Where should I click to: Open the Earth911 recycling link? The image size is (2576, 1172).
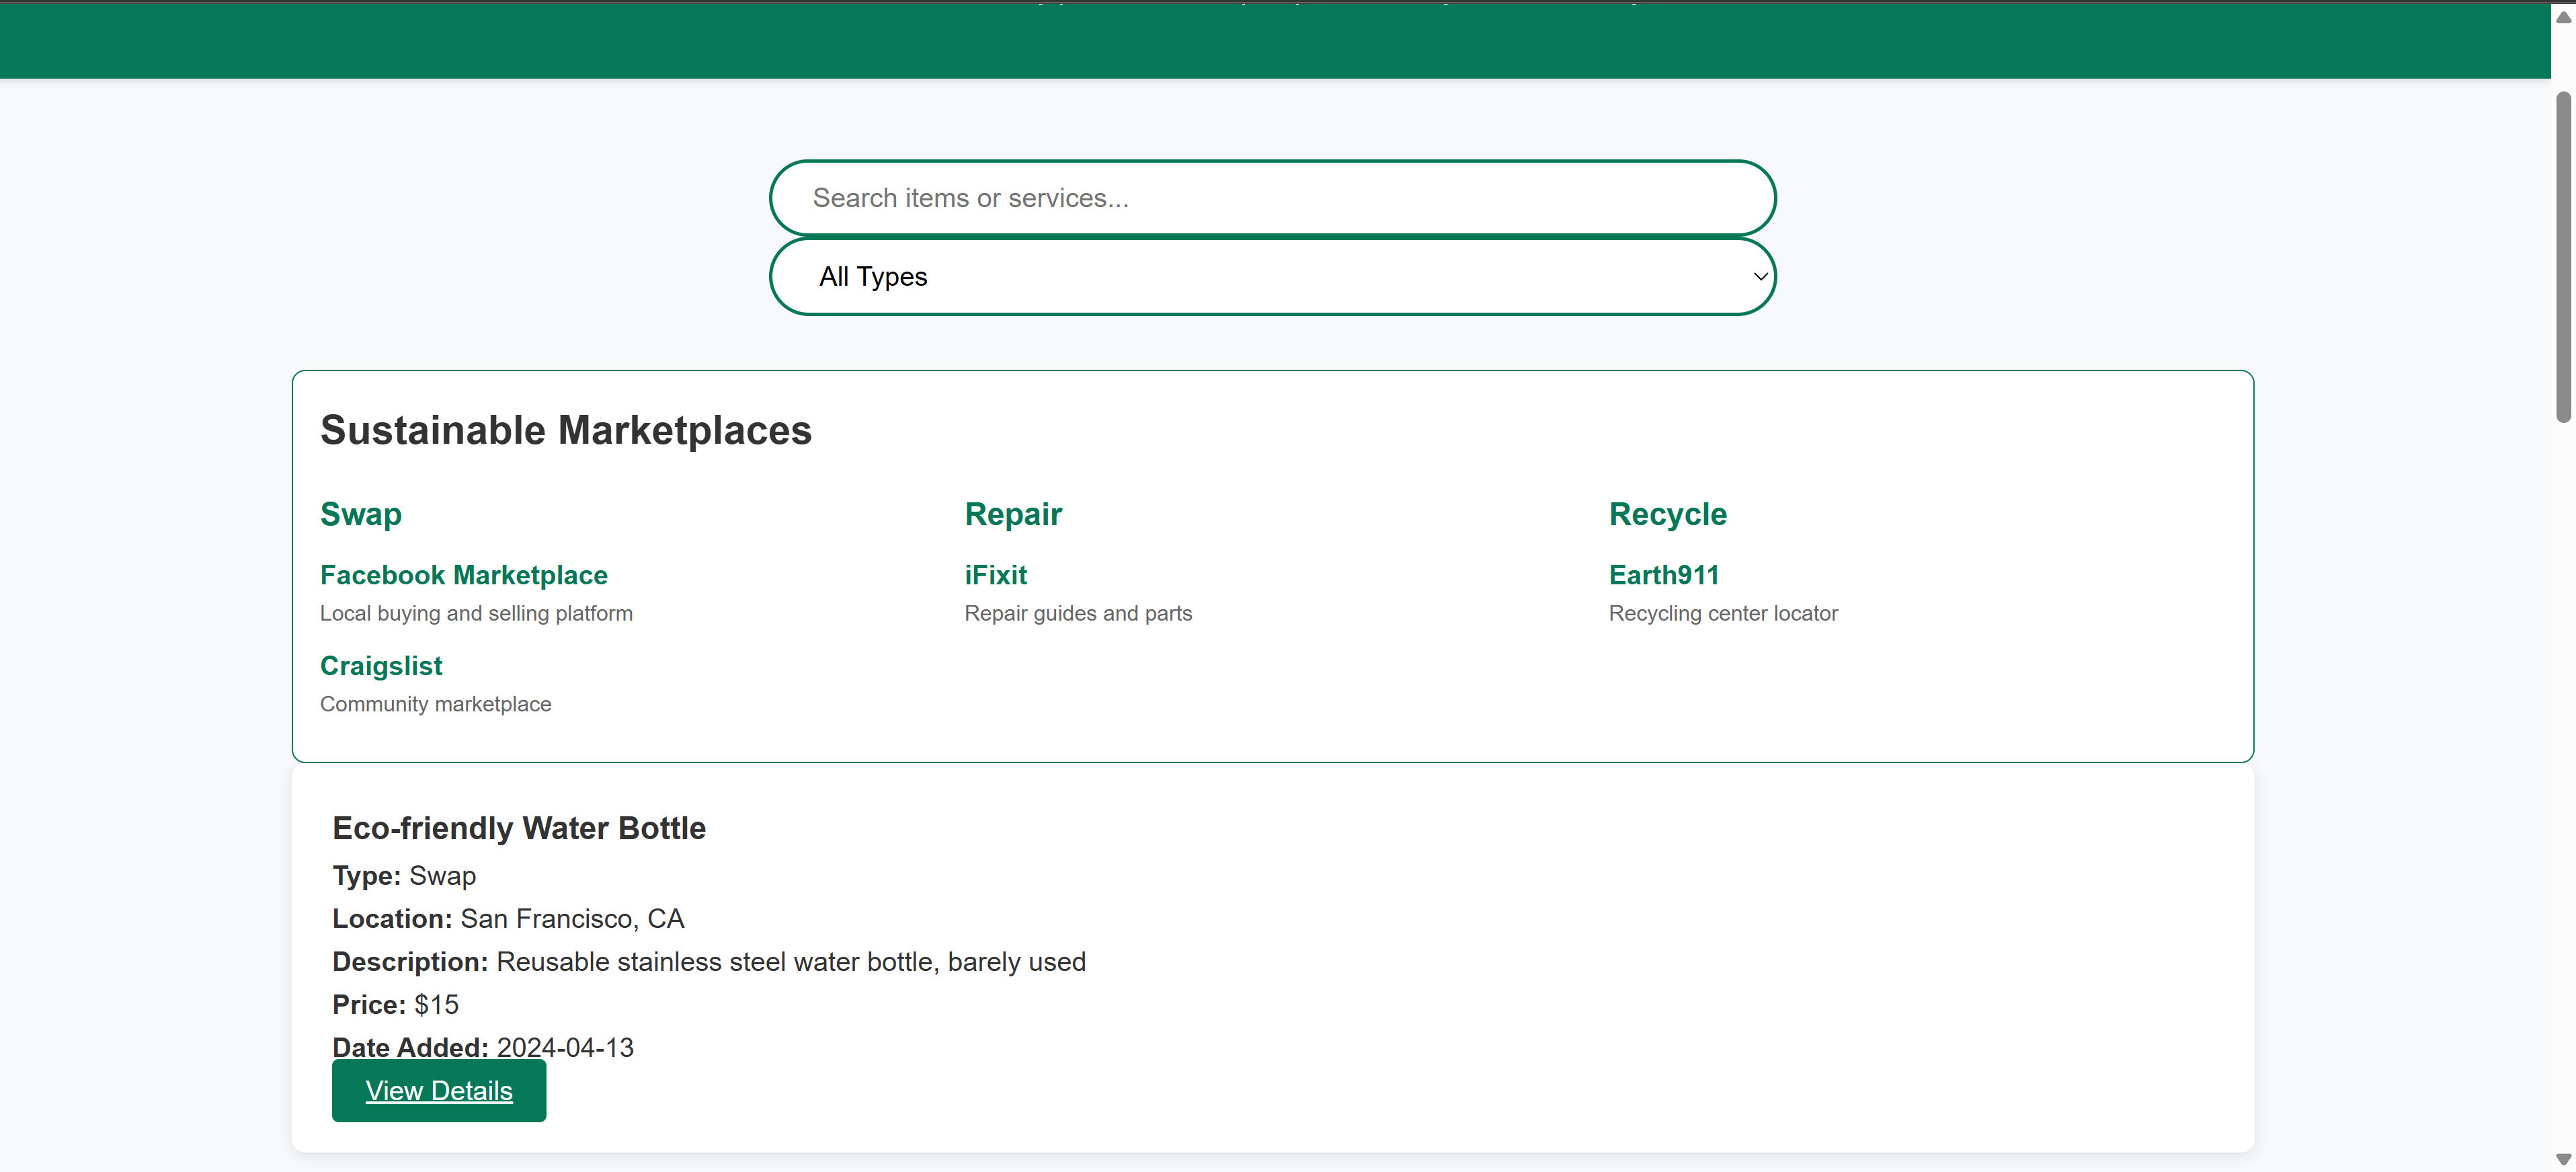point(1663,575)
